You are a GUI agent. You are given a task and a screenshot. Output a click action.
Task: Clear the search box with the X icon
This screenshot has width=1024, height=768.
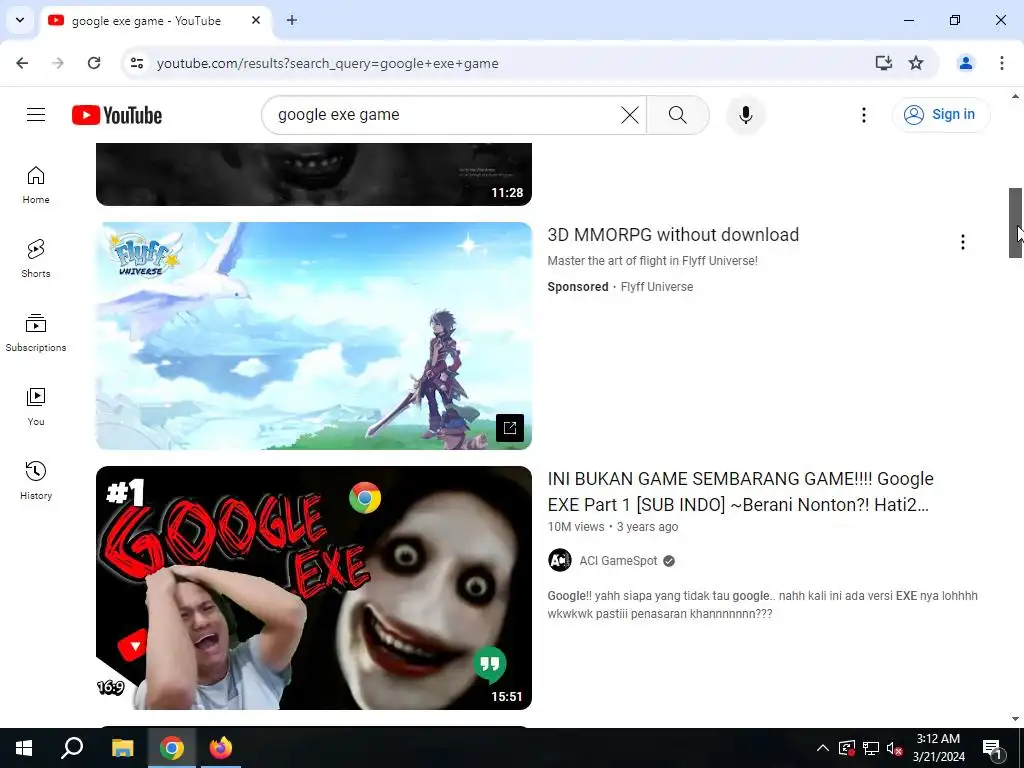point(630,115)
